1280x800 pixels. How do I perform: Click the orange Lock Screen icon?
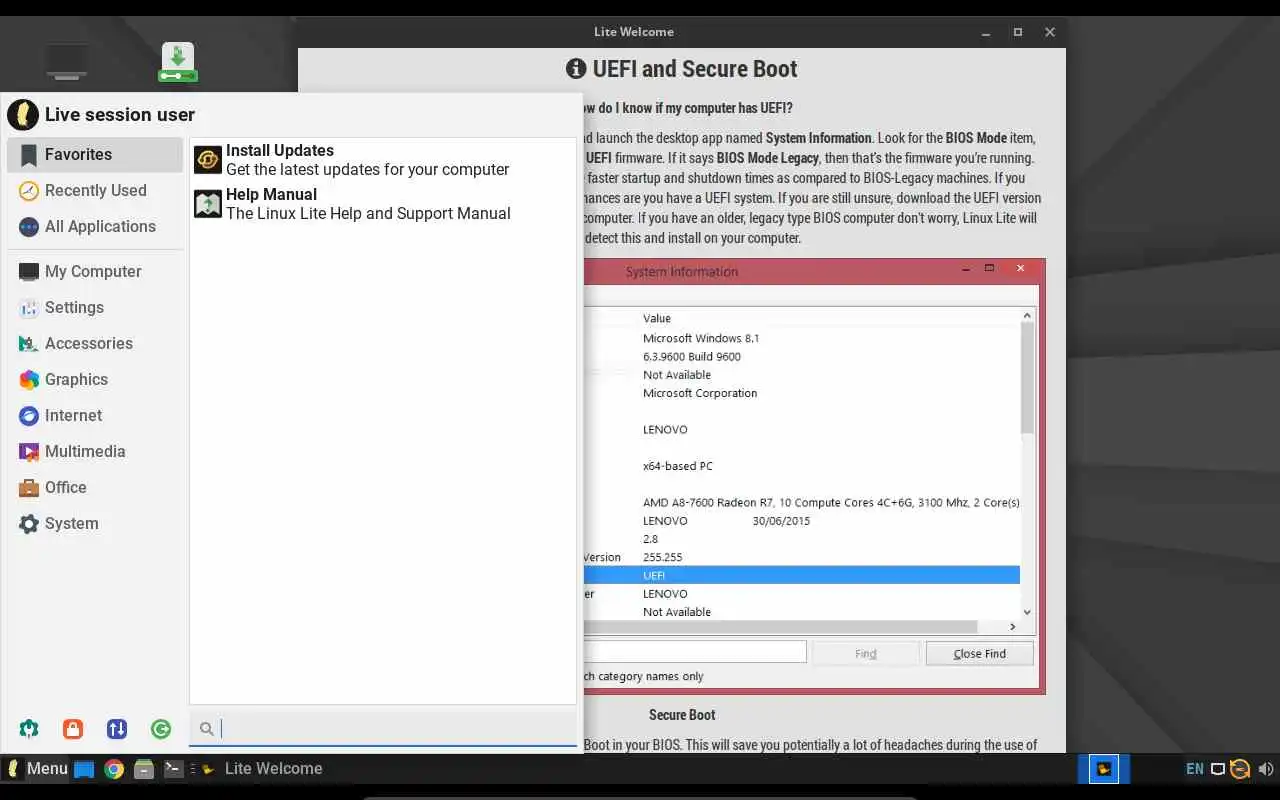coord(73,729)
